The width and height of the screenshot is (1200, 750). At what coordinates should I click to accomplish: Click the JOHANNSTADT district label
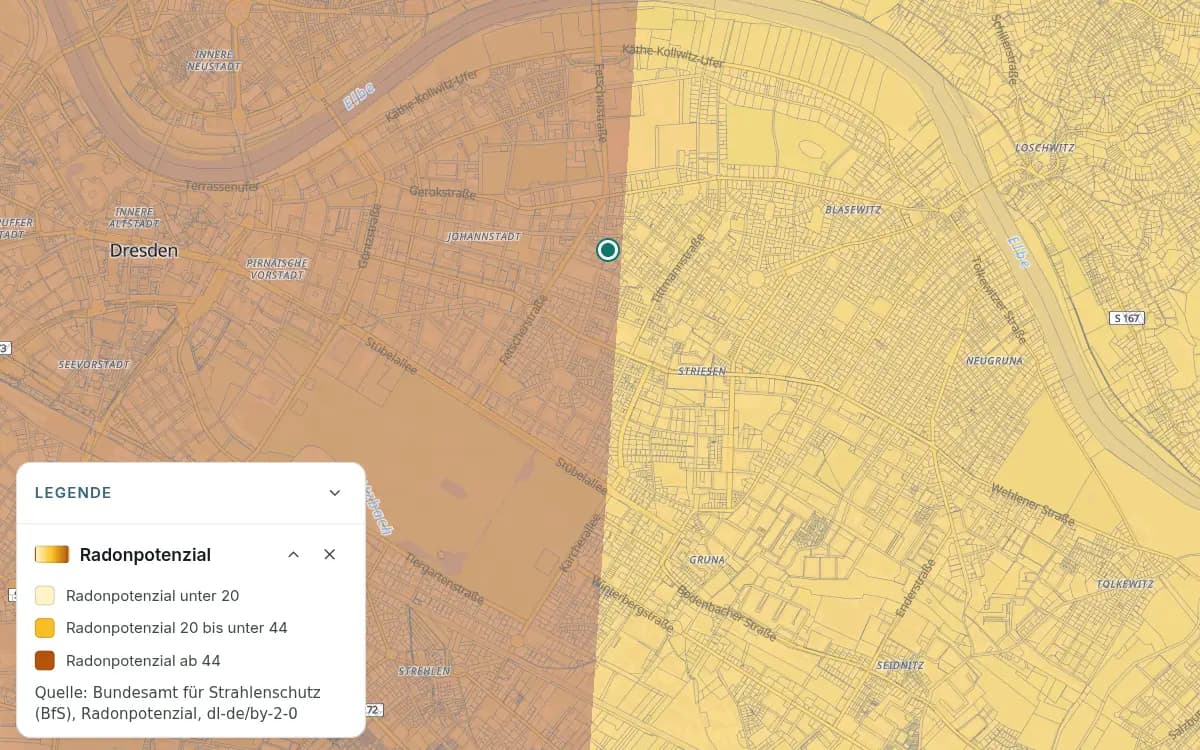pos(484,237)
